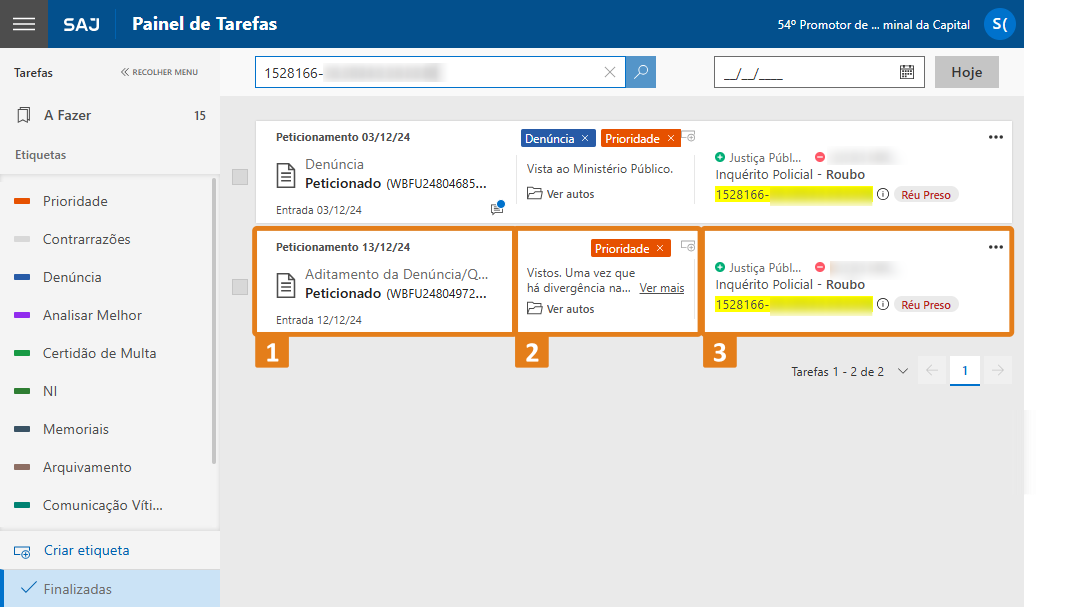Check the checkbox beside the Denúncia card
The image size is (1076, 607).
pos(239,176)
